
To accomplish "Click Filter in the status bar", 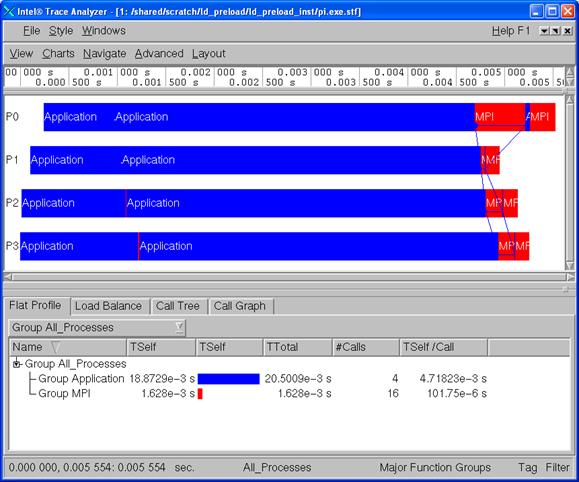I will (558, 468).
